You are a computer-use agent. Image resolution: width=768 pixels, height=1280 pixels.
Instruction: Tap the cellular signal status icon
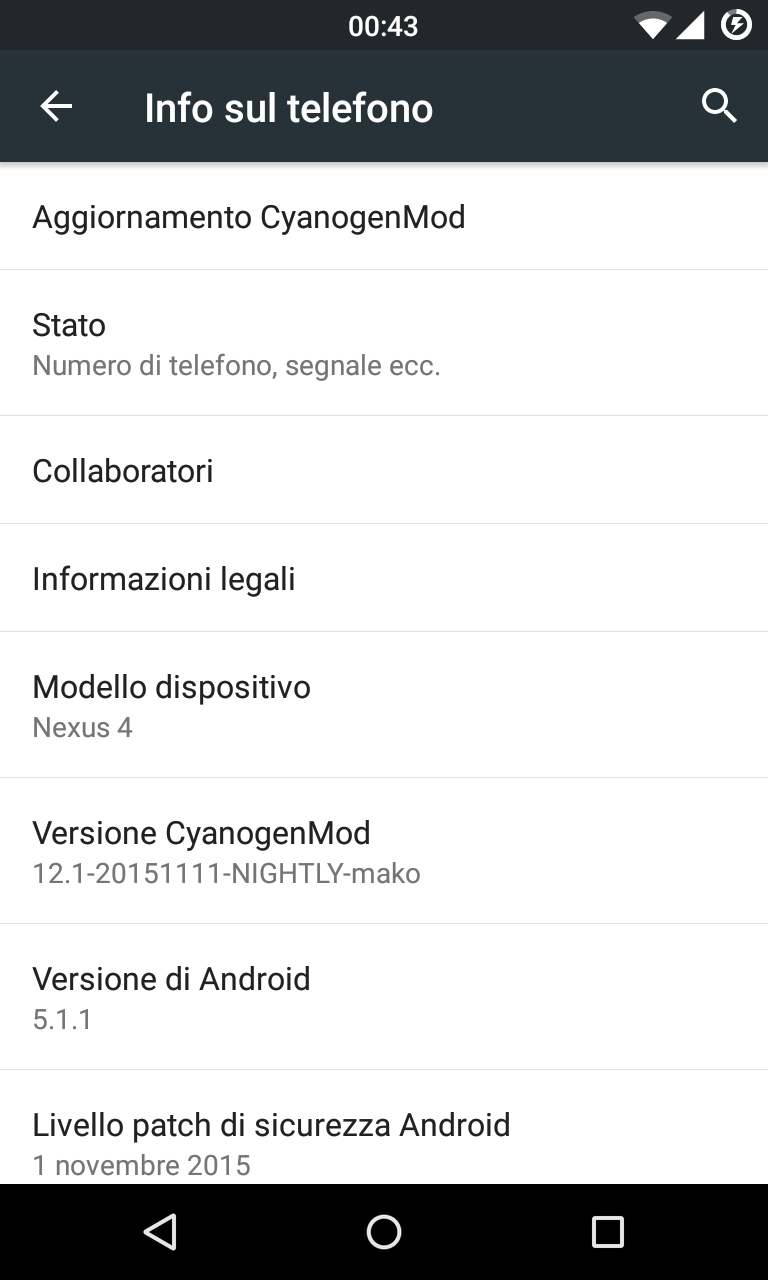tap(691, 25)
